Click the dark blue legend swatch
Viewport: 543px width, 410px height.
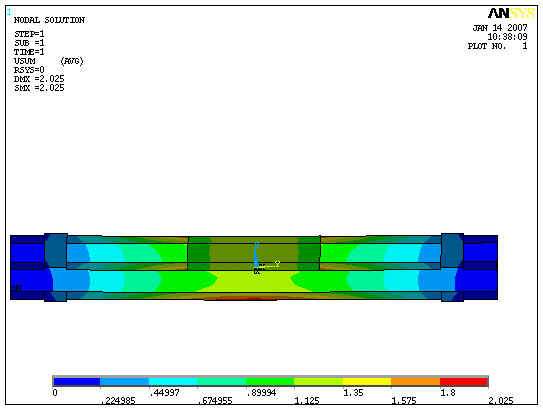pos(77,382)
